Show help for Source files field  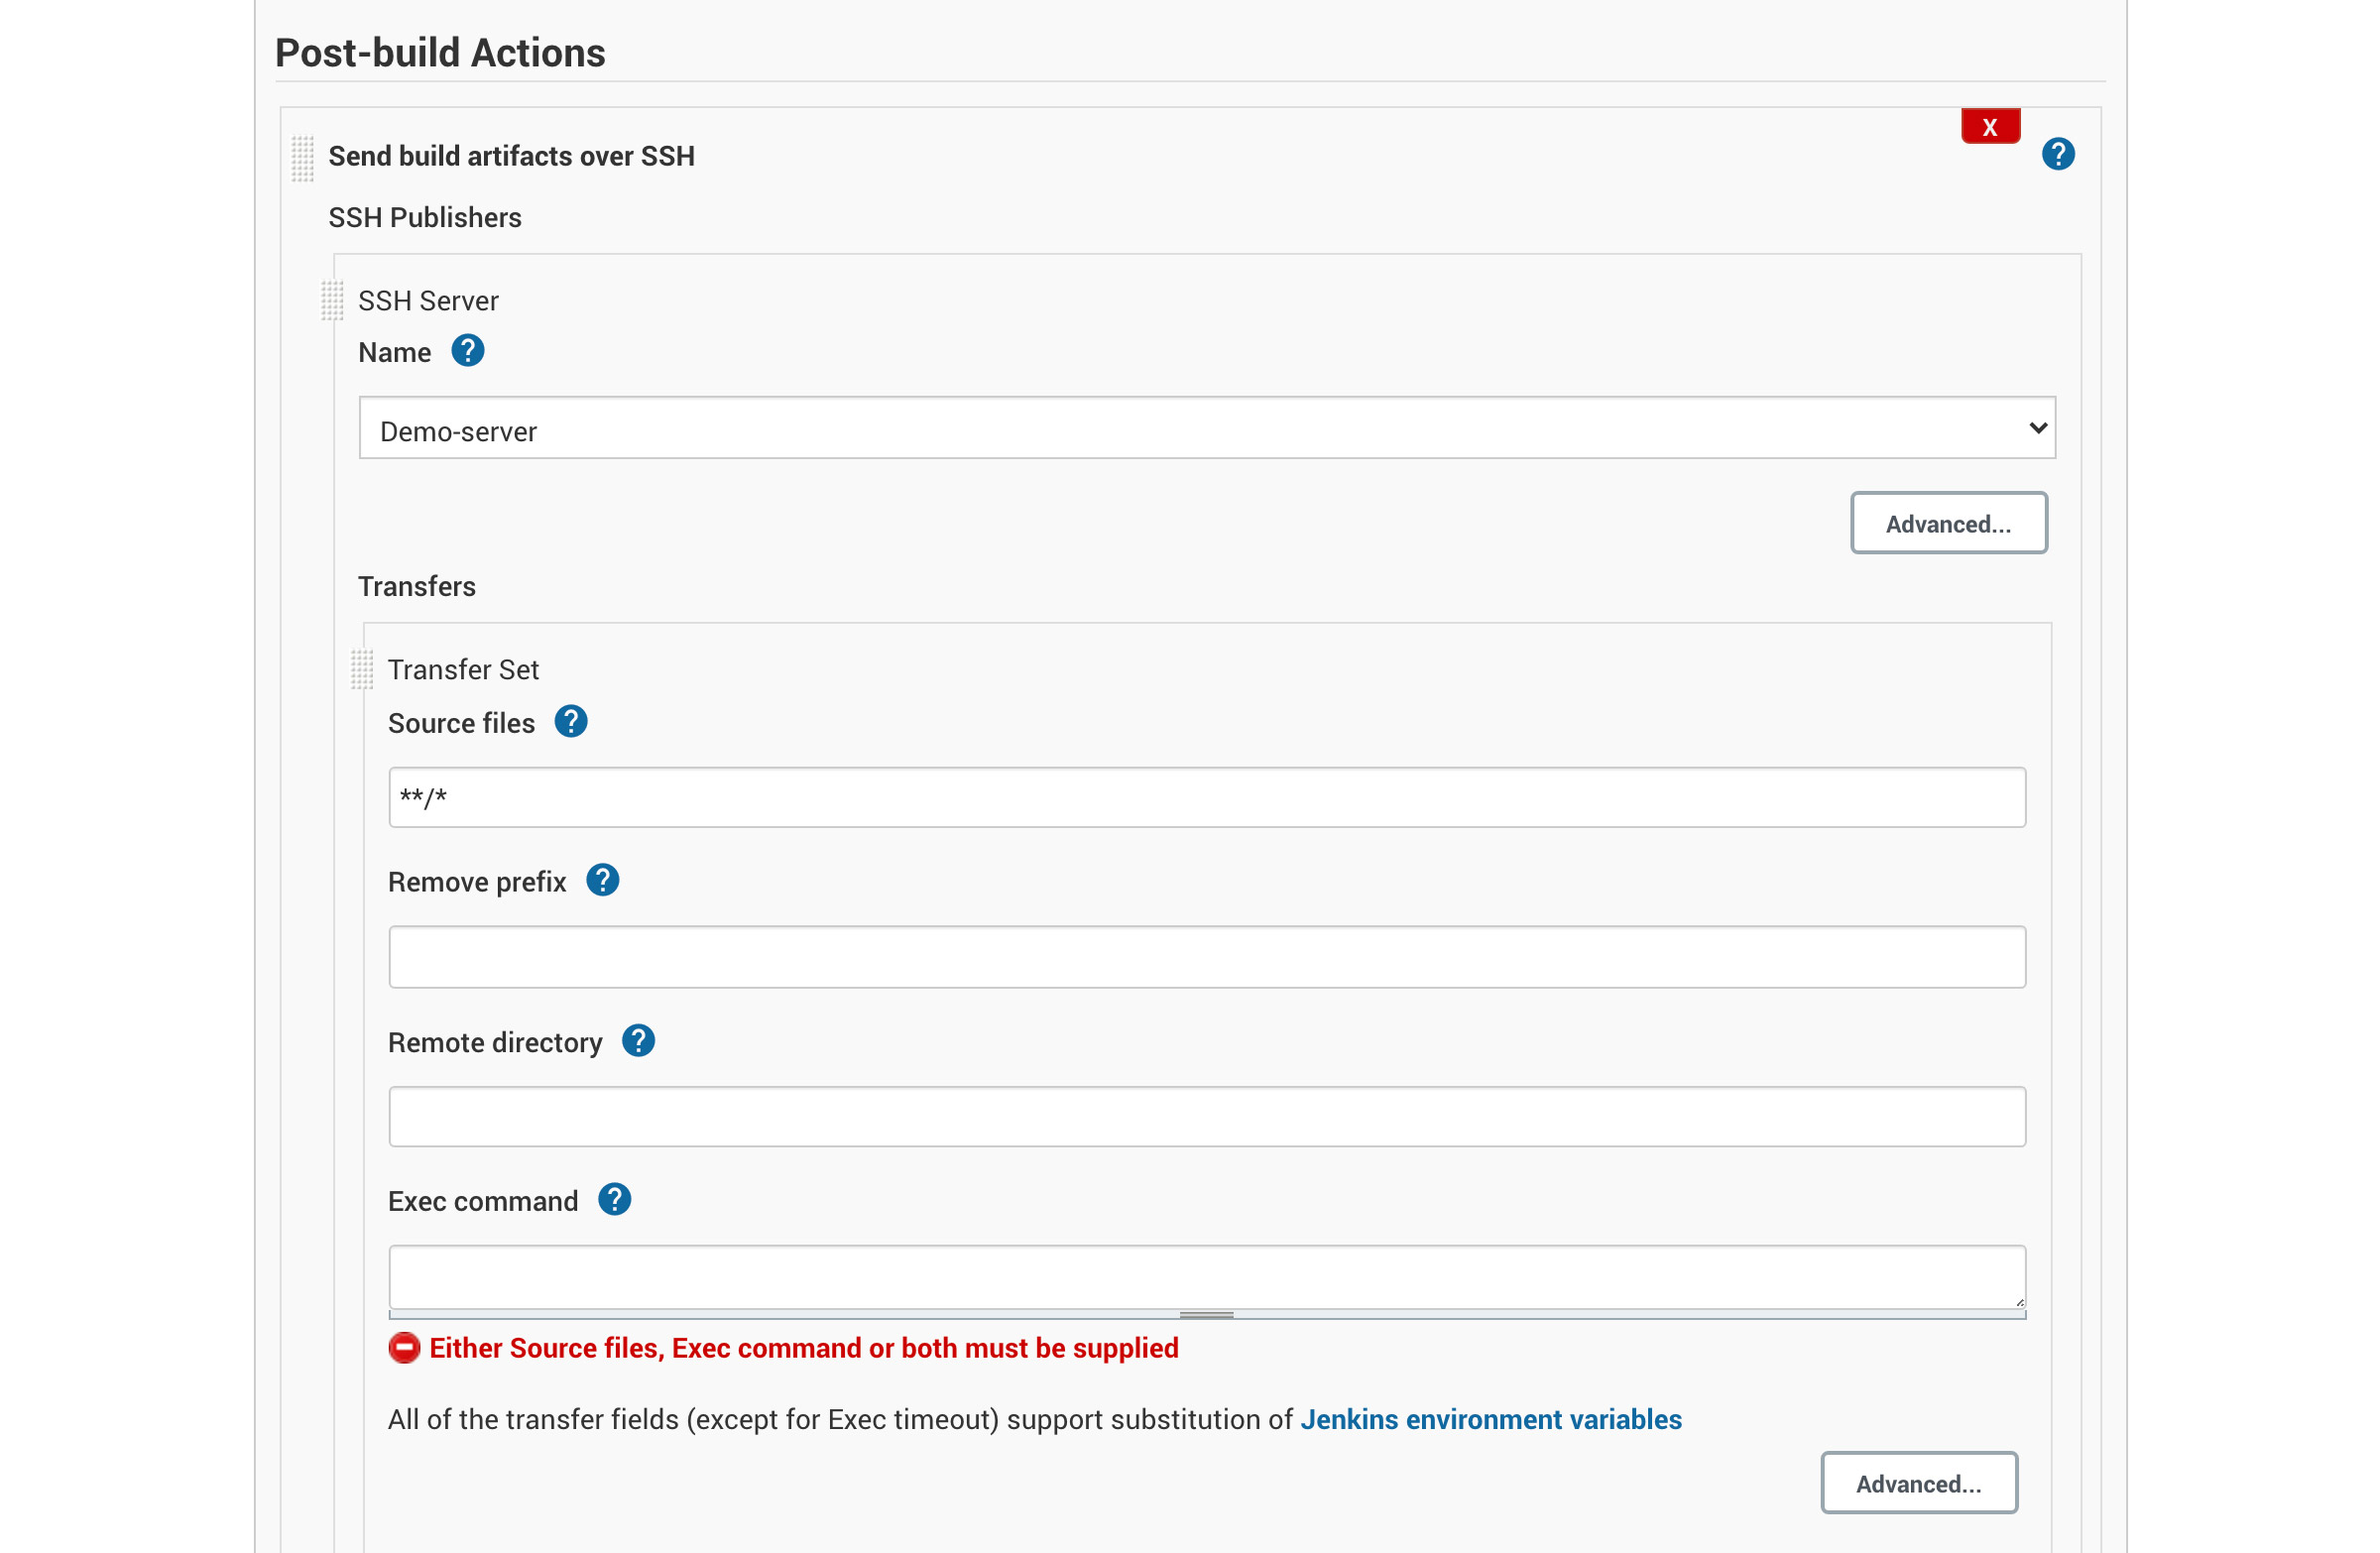pos(570,721)
